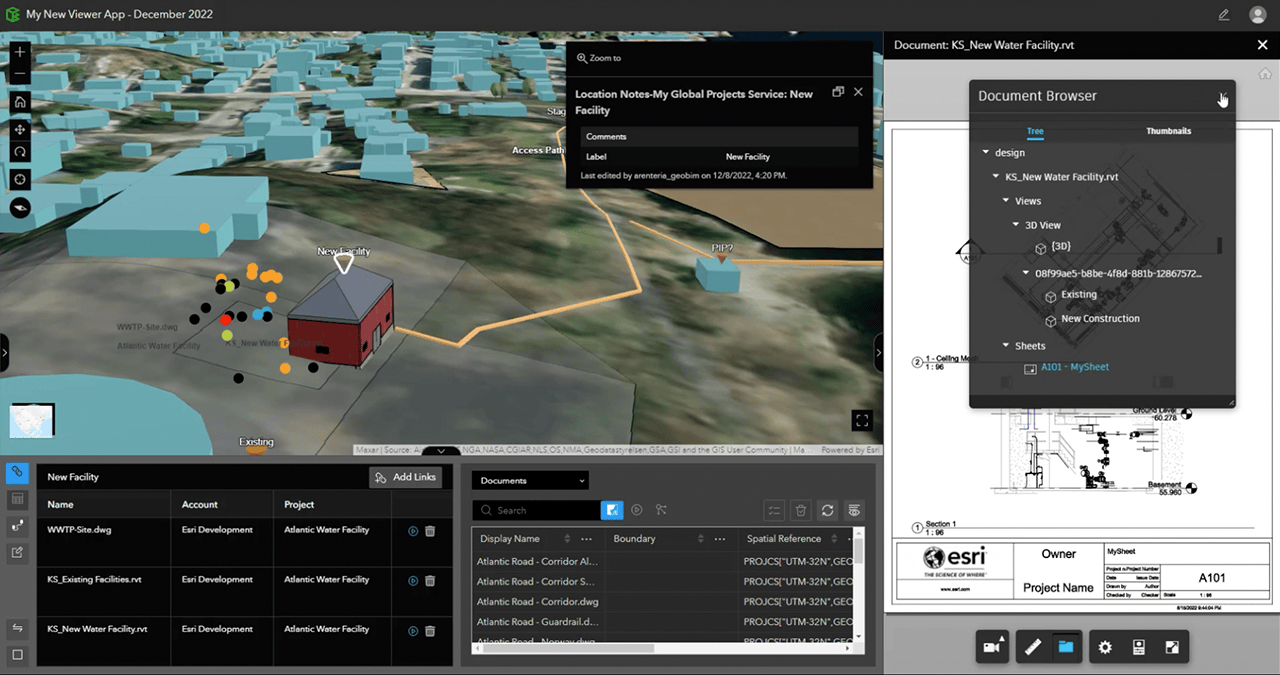This screenshot has width=1280, height=675.
Task: Reset compass orientation on the map
Action: 20,207
